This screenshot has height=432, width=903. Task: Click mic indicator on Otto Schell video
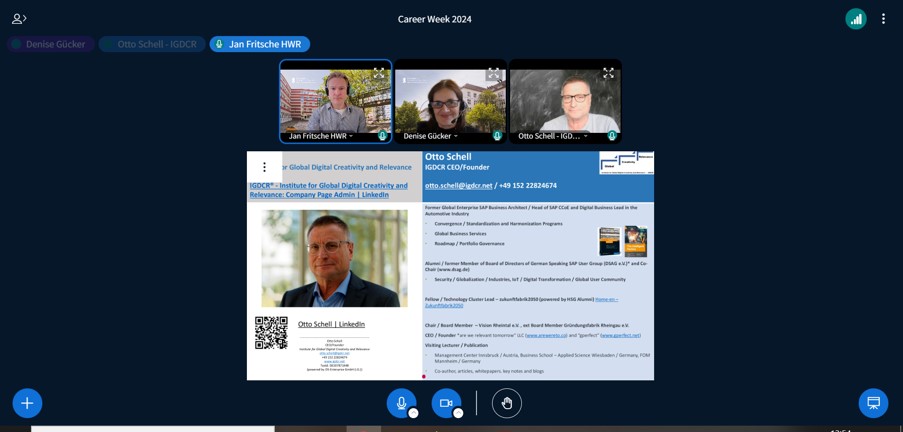(x=612, y=136)
